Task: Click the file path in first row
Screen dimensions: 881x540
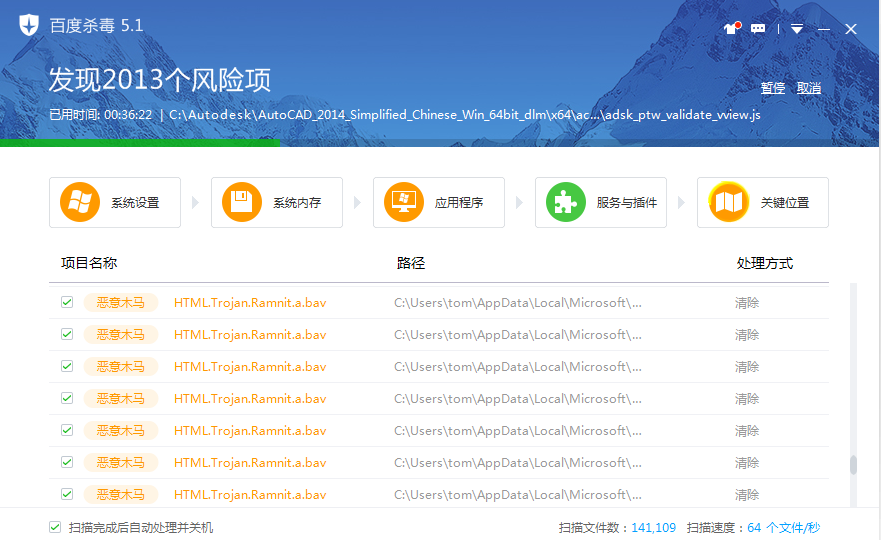Action: point(517,302)
